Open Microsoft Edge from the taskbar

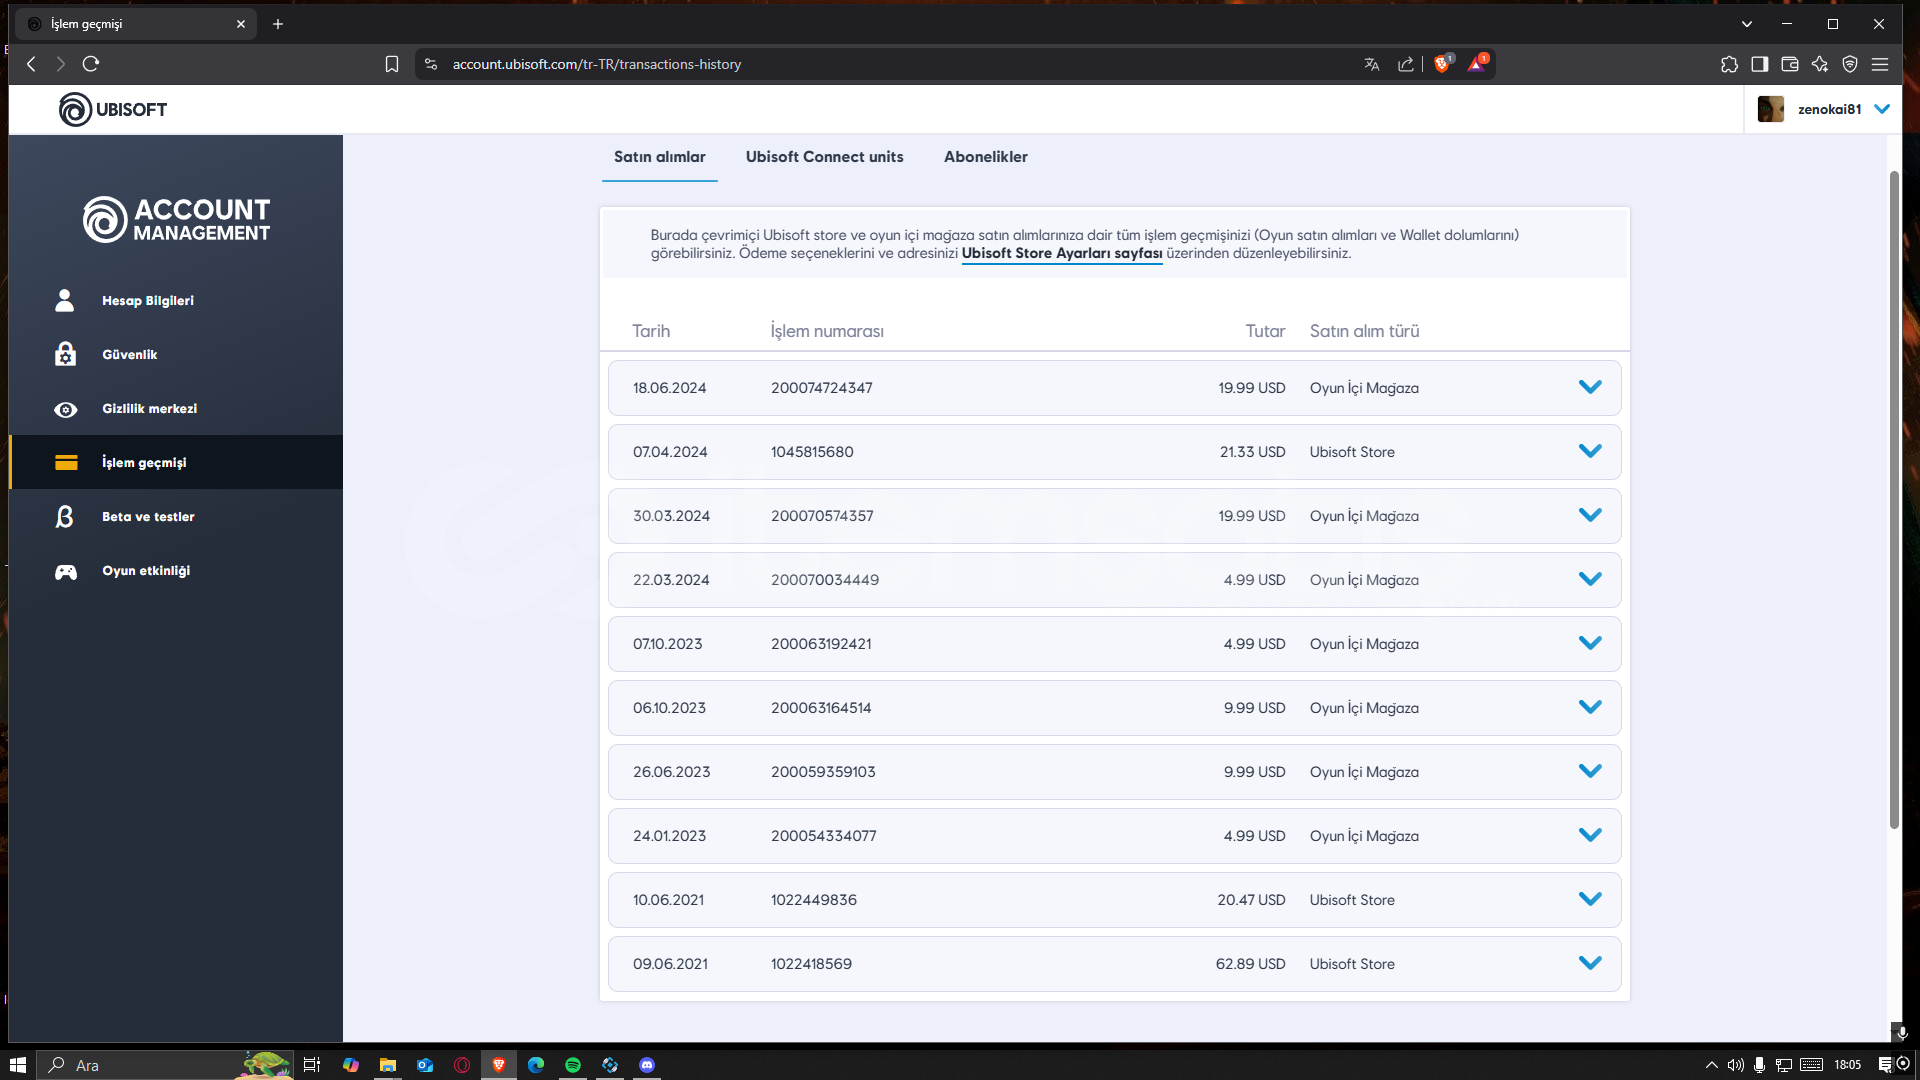coord(536,1065)
